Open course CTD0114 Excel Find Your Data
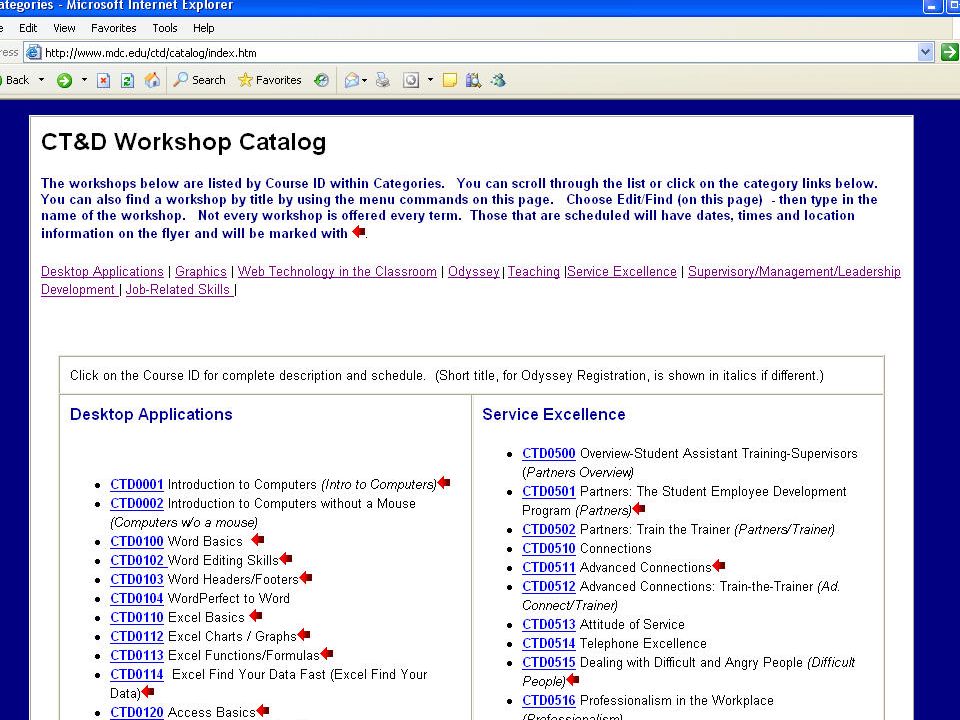The height and width of the screenshot is (720, 960). (x=137, y=674)
